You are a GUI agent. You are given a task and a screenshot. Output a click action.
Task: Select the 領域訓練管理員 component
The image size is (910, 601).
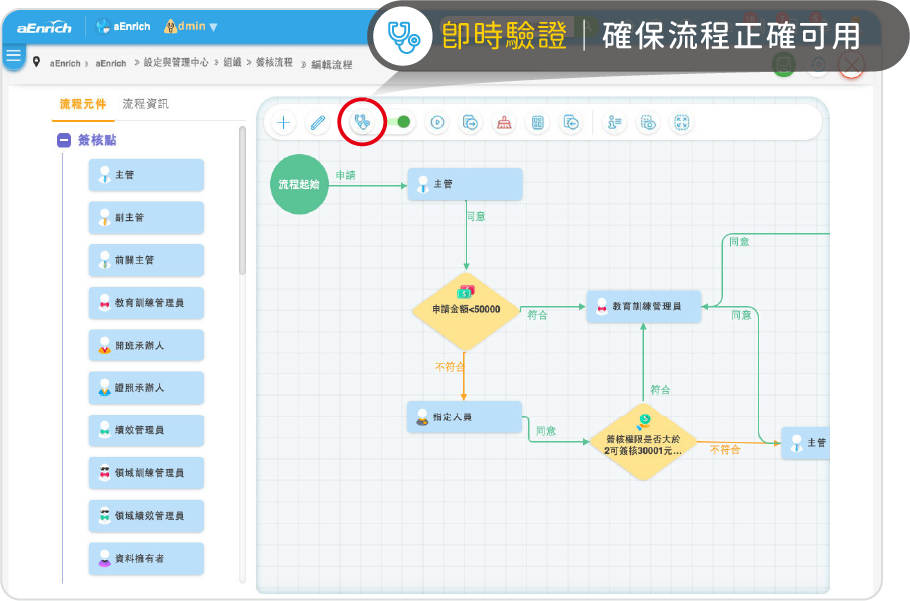pos(146,473)
